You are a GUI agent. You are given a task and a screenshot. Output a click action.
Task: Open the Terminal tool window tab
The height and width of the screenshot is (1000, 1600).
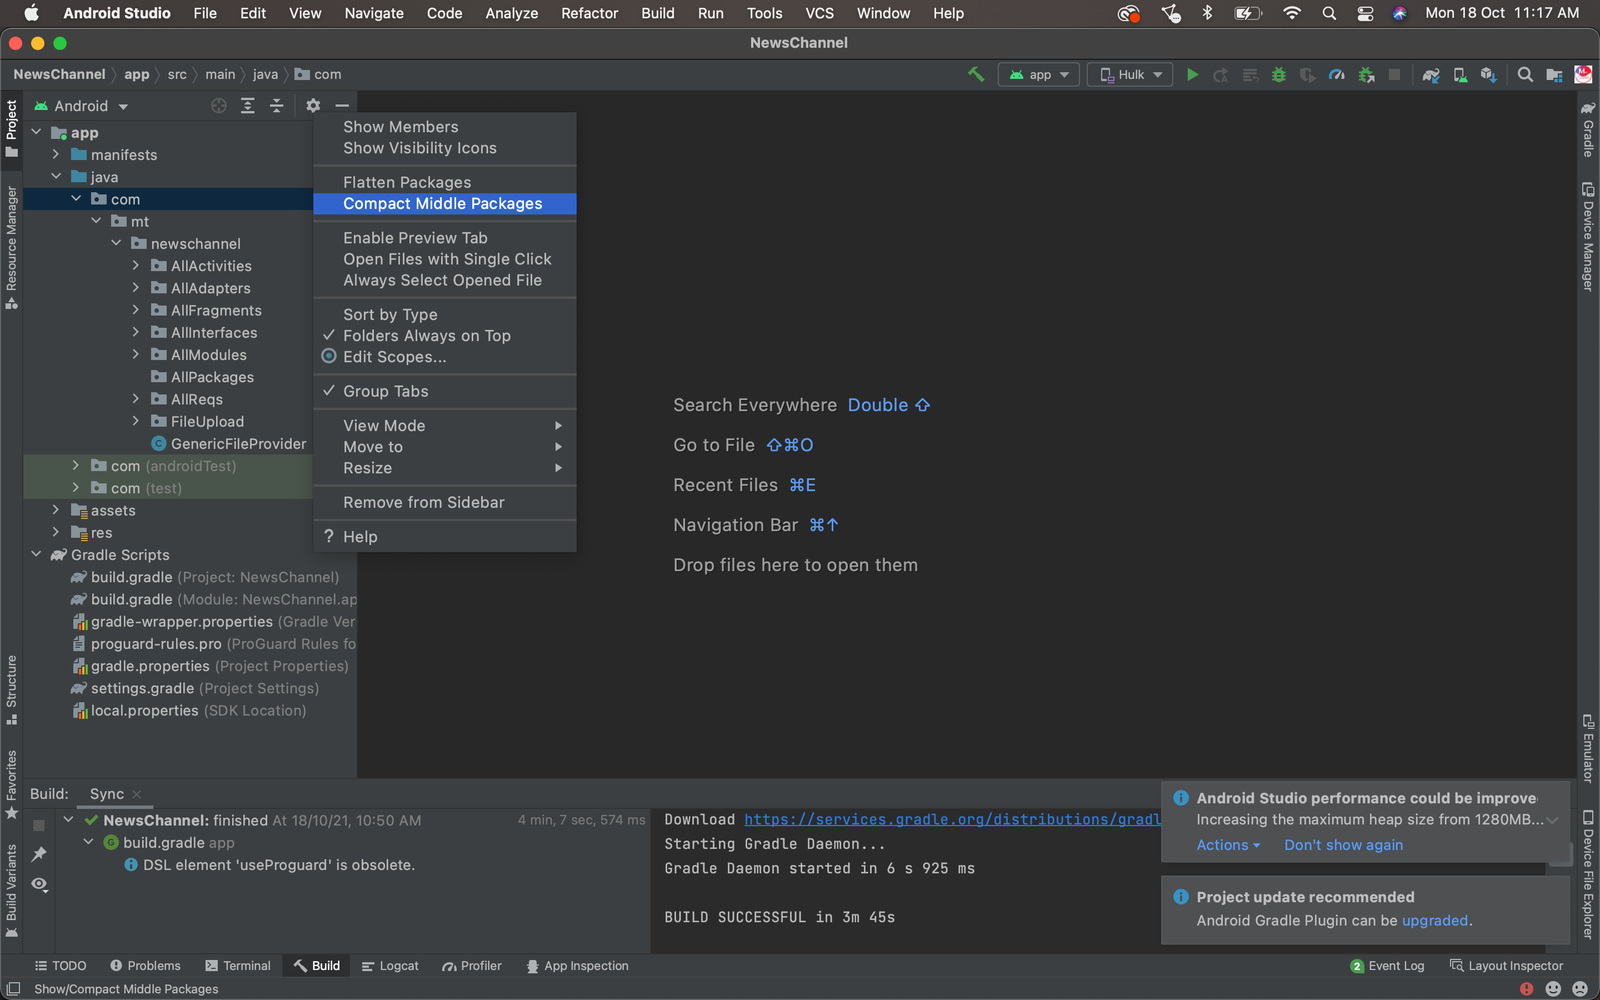(238, 966)
